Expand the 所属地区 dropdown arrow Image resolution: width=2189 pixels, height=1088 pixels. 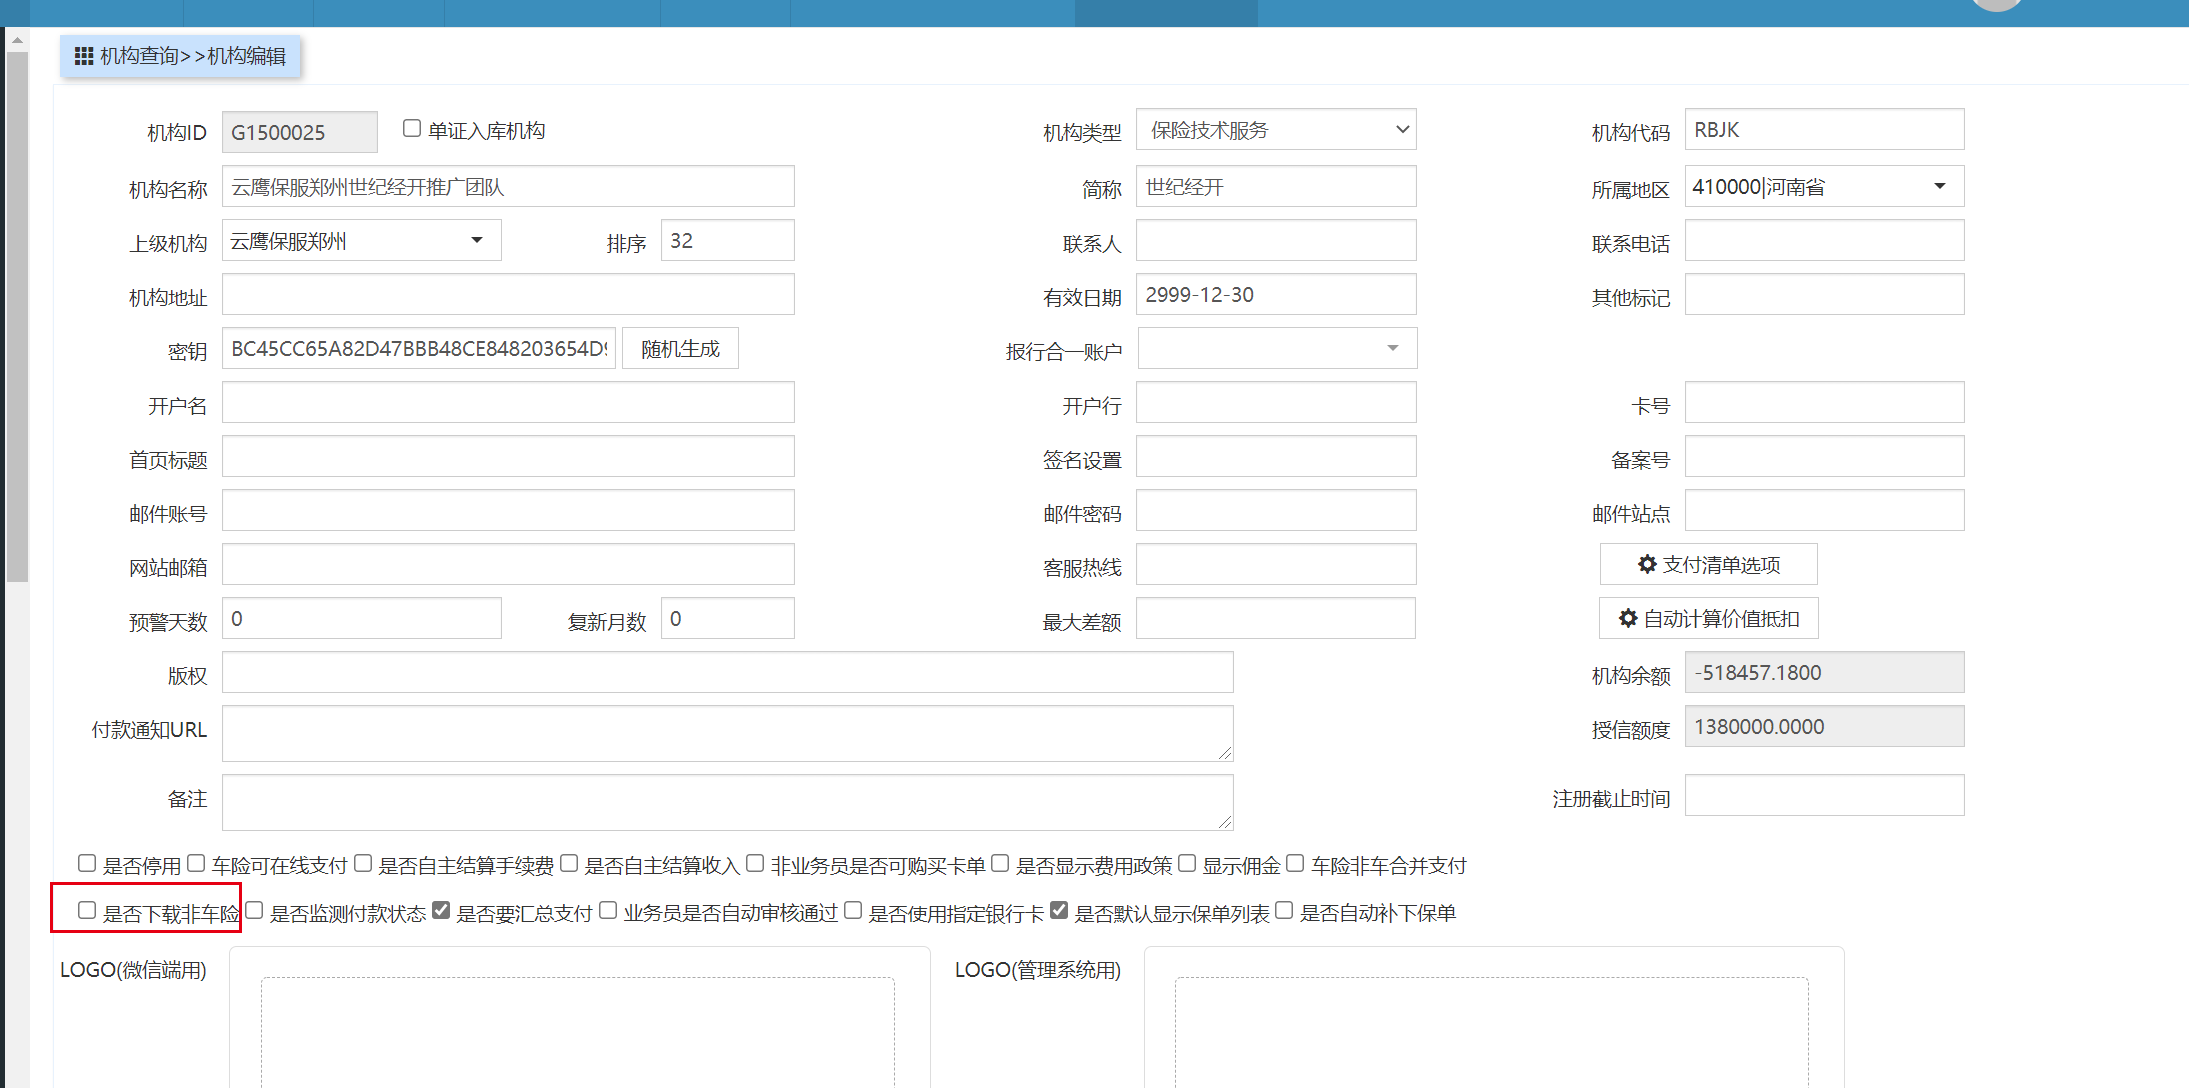pos(1939,187)
